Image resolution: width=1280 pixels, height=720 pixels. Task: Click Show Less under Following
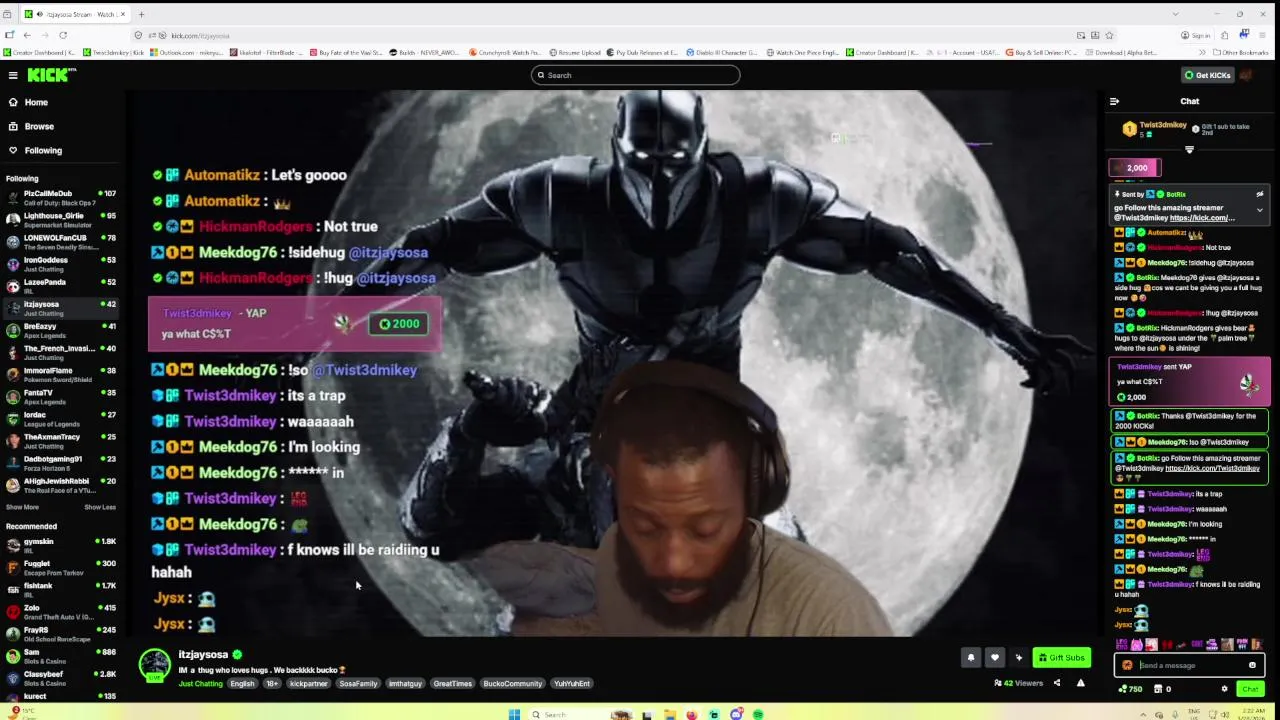(x=100, y=507)
